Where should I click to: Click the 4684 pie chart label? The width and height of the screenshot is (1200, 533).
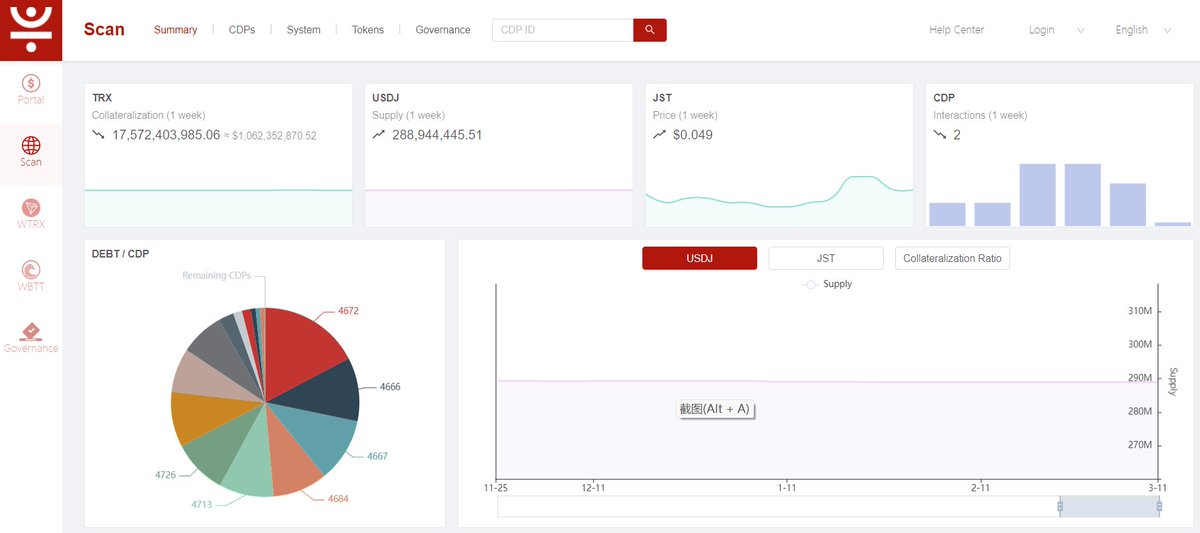point(338,498)
